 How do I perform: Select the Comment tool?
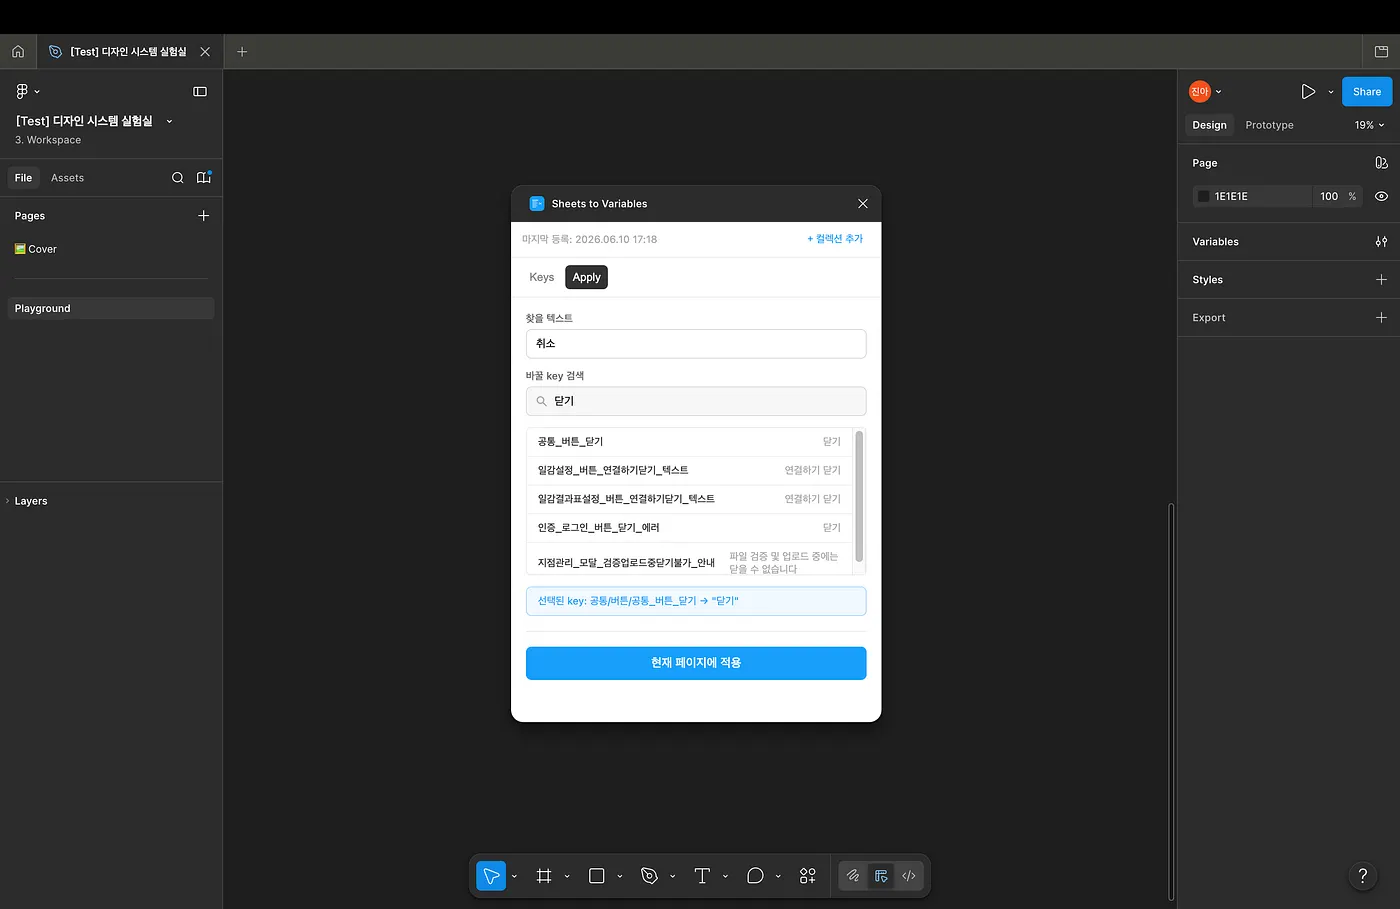(755, 876)
